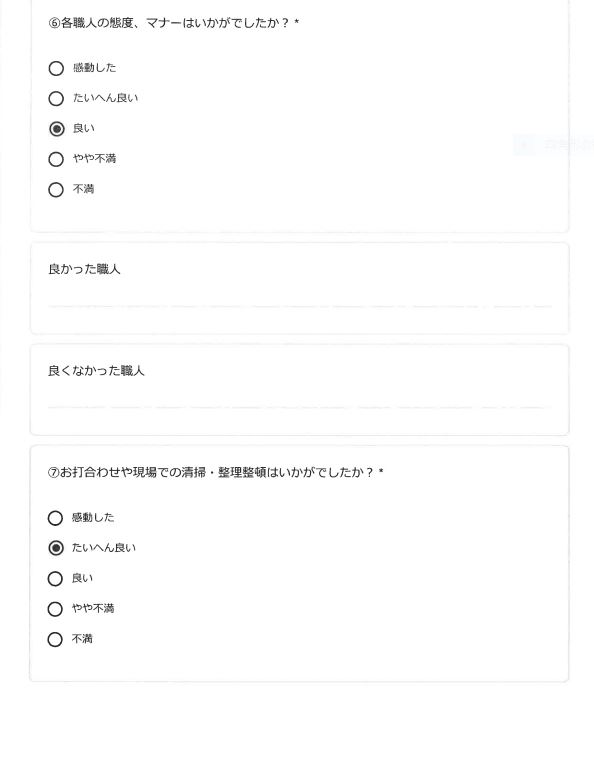Select the checked 良い option in question ⑥
The height and width of the screenshot is (780, 594).
pyautogui.click(x=56, y=129)
